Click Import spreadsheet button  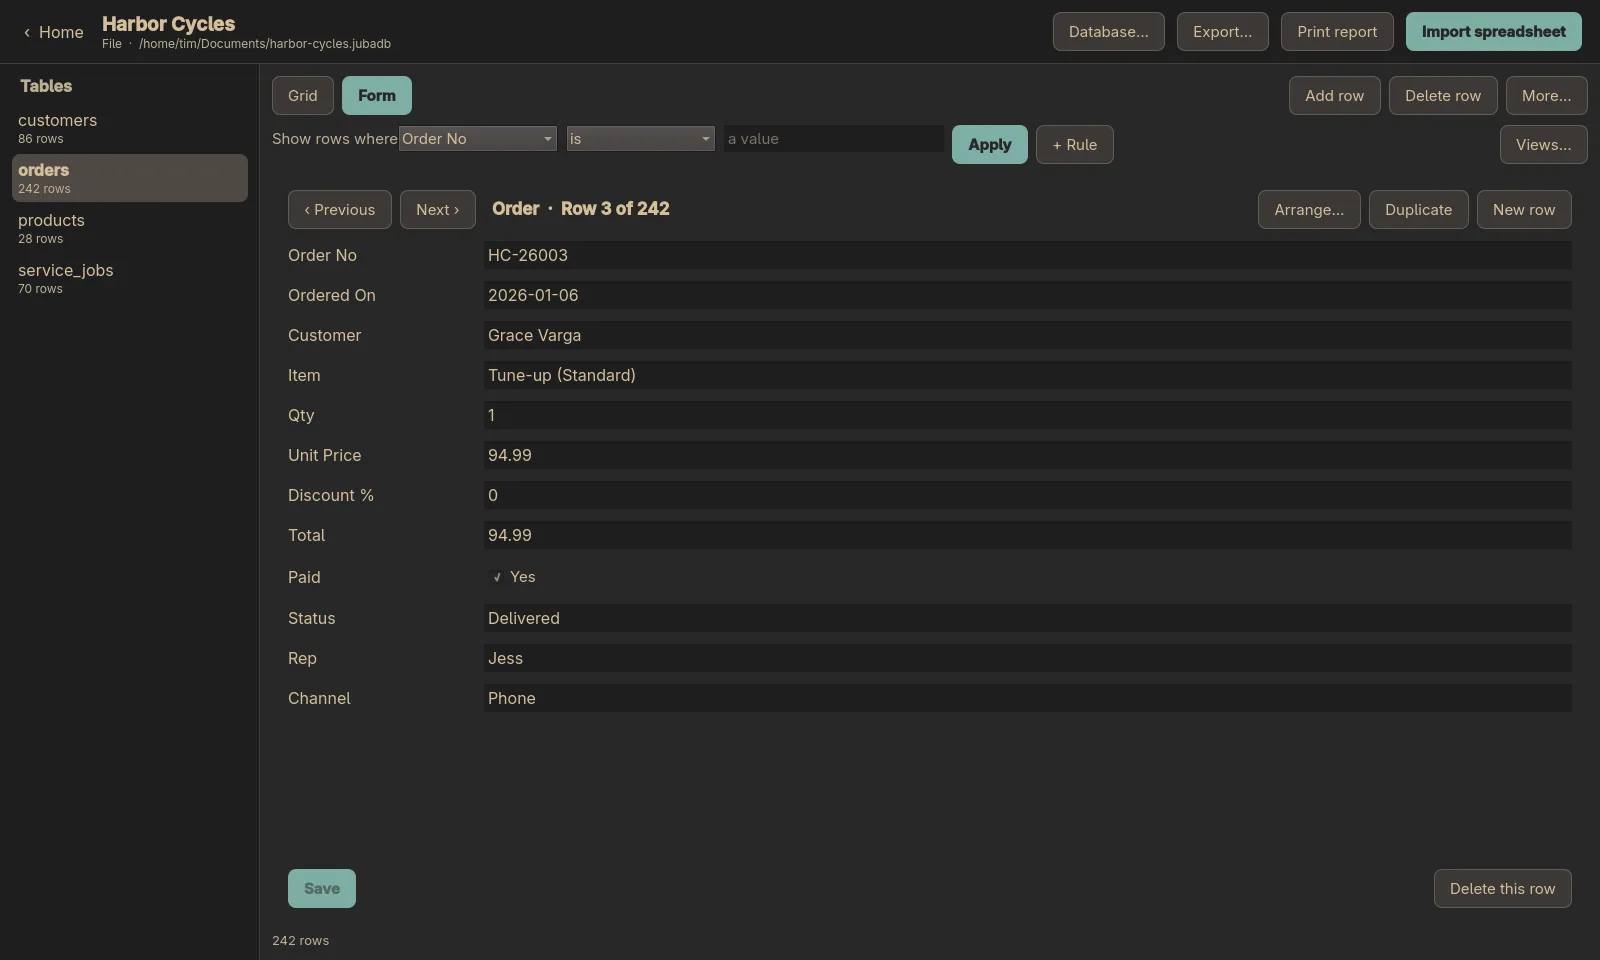pyautogui.click(x=1493, y=32)
